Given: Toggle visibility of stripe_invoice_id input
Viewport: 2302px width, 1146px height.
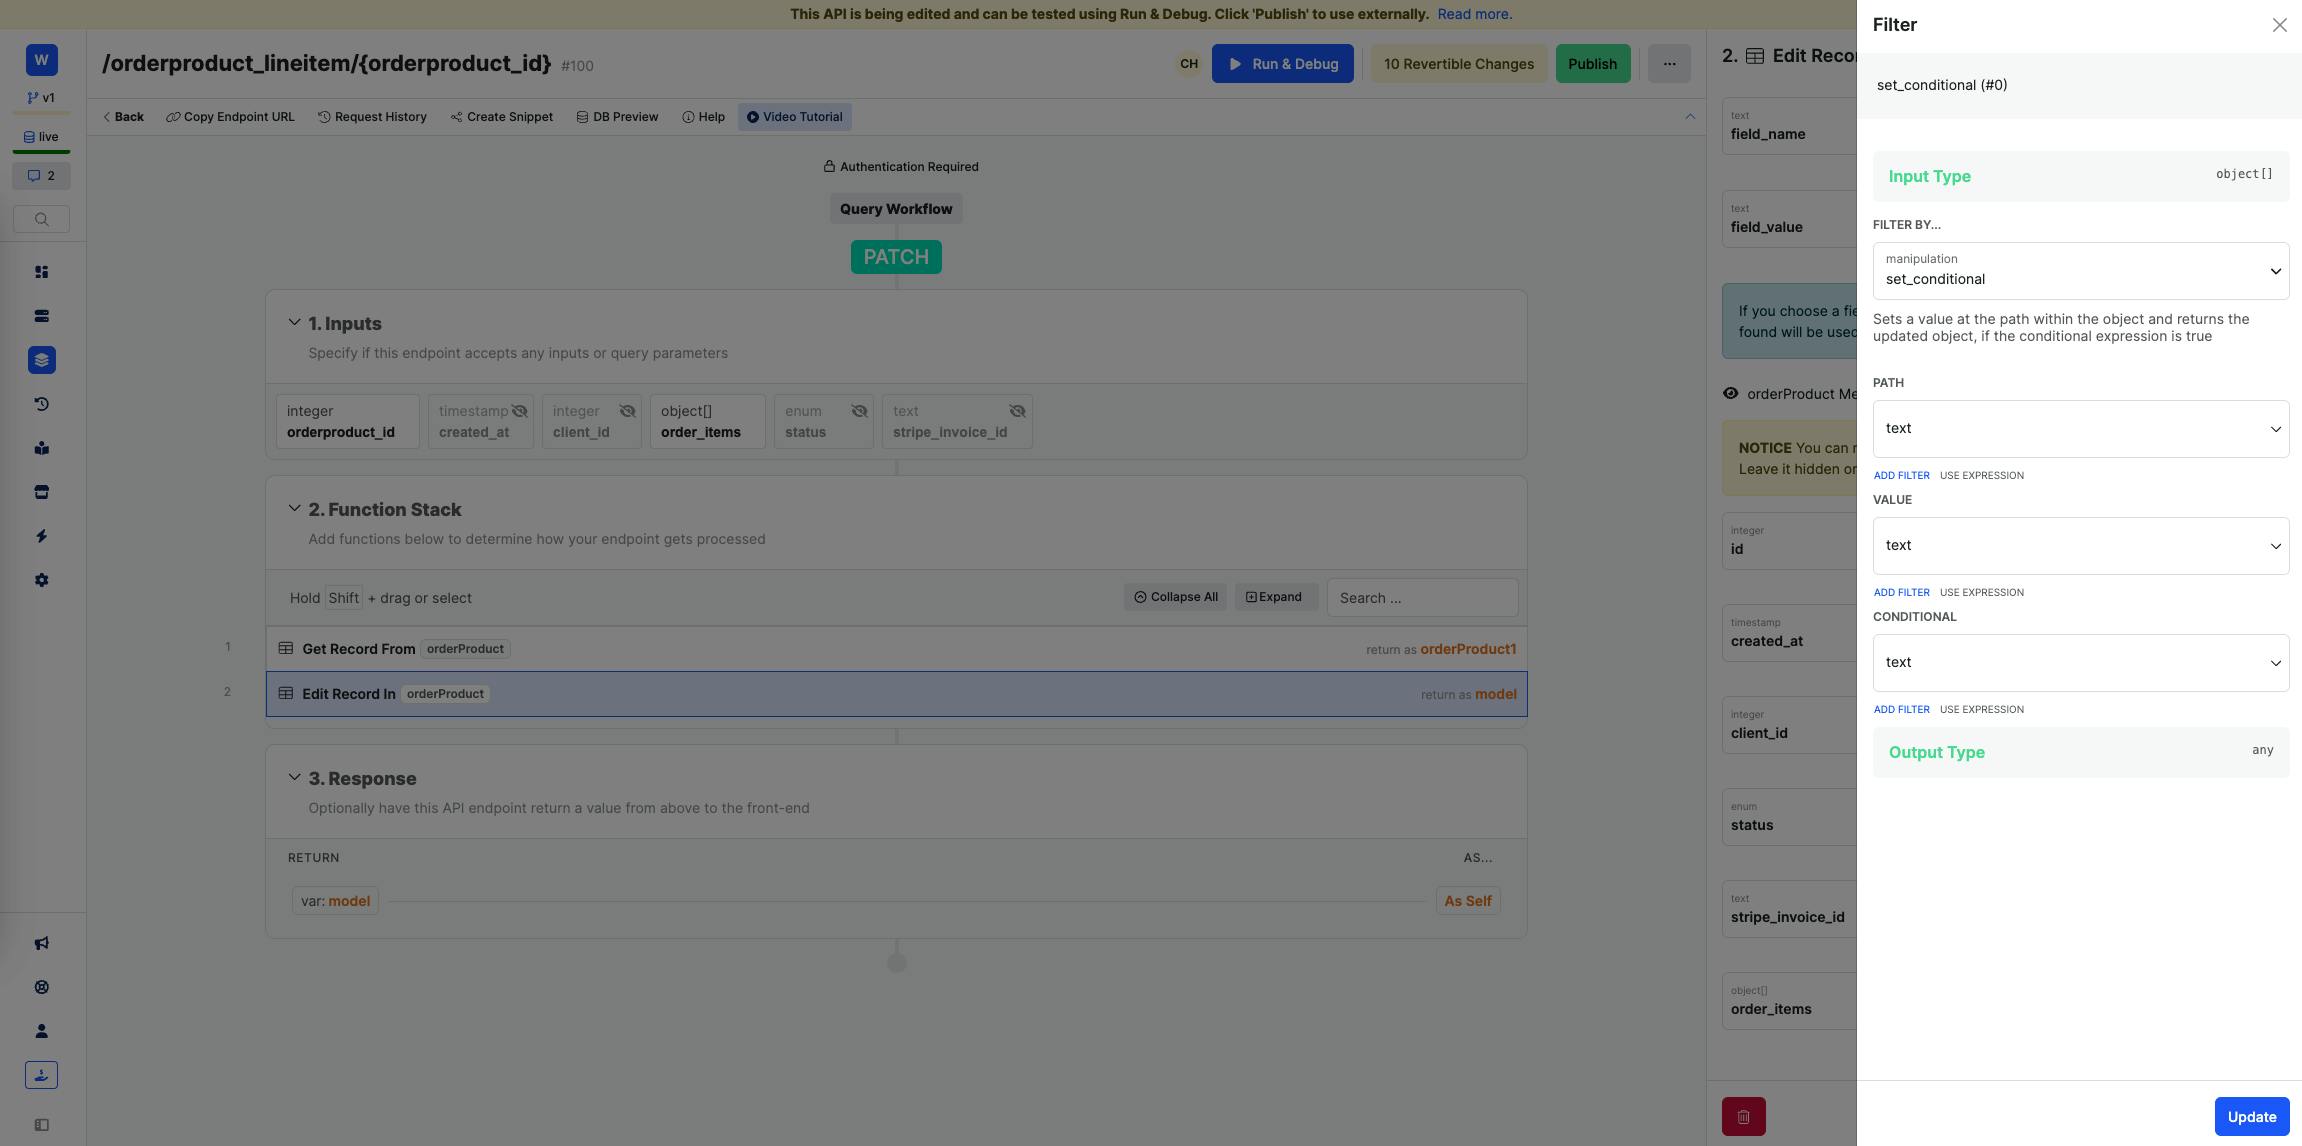Looking at the screenshot, I should 1017,411.
